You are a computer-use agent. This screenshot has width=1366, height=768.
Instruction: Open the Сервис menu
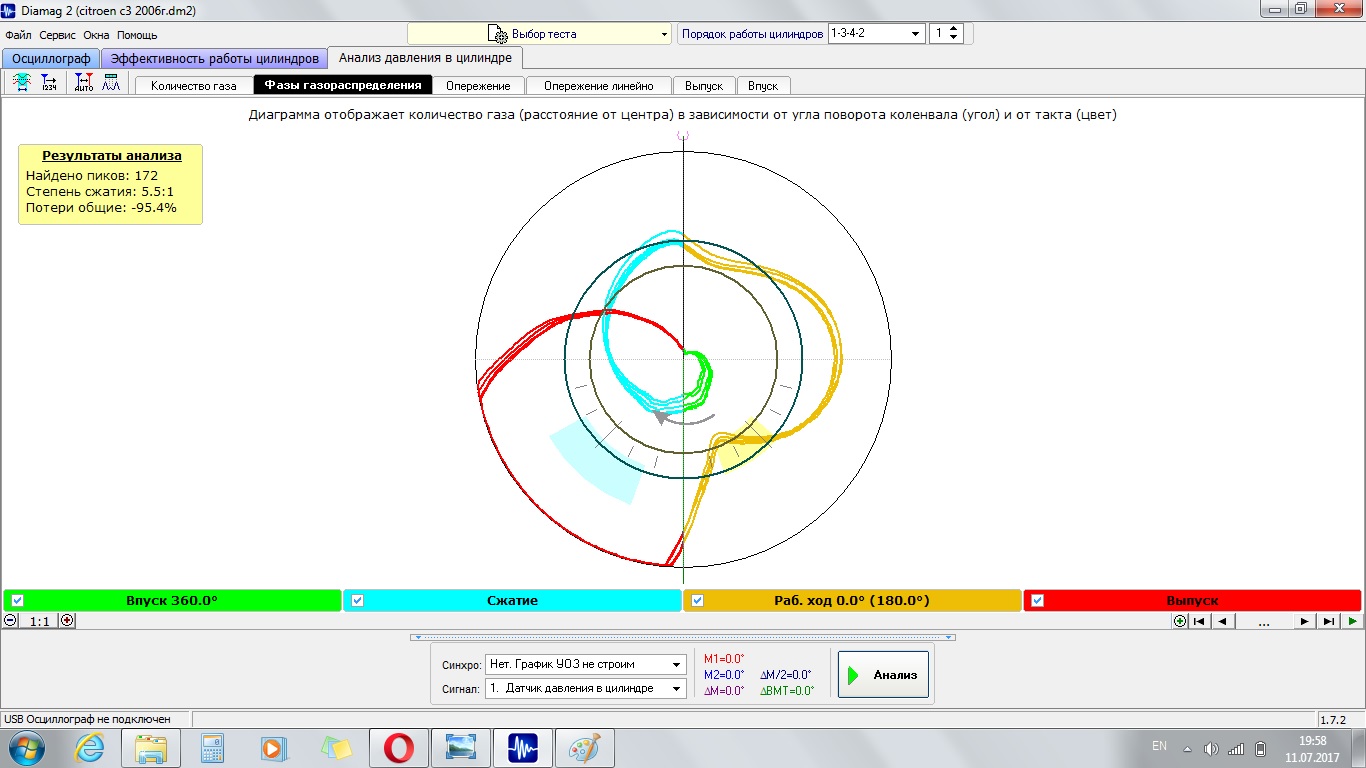(x=58, y=35)
